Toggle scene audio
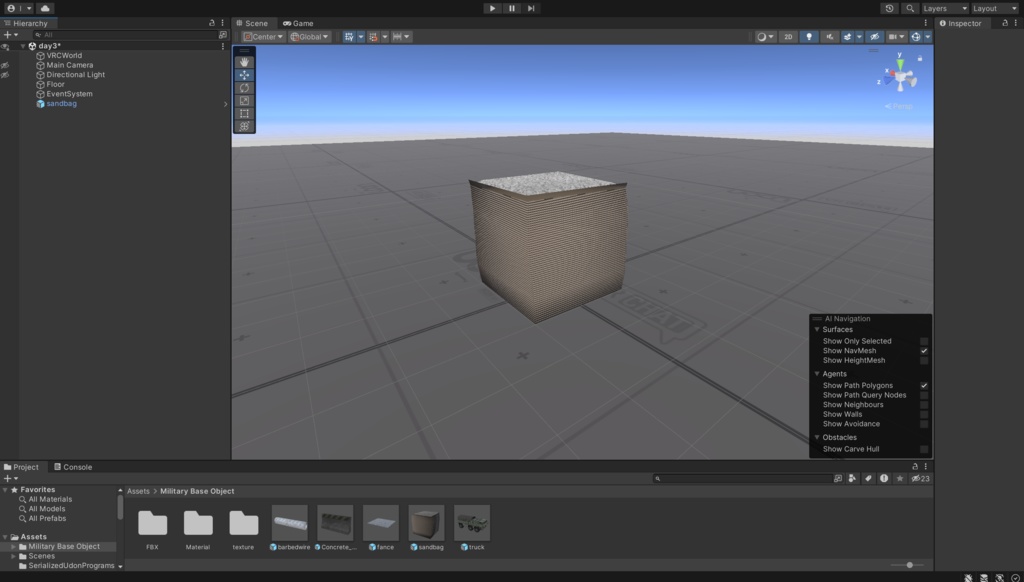 [829, 37]
